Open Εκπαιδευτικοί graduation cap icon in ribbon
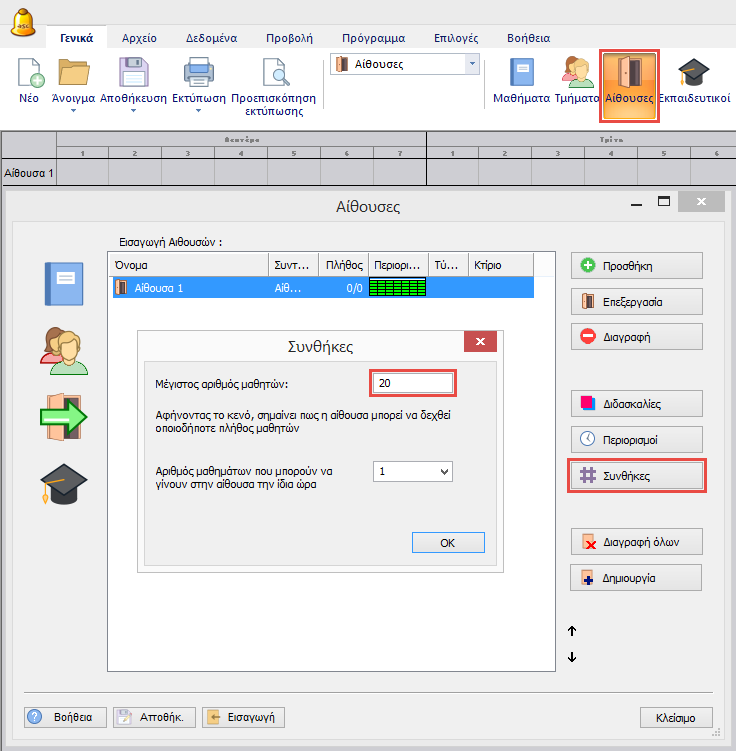 694,77
